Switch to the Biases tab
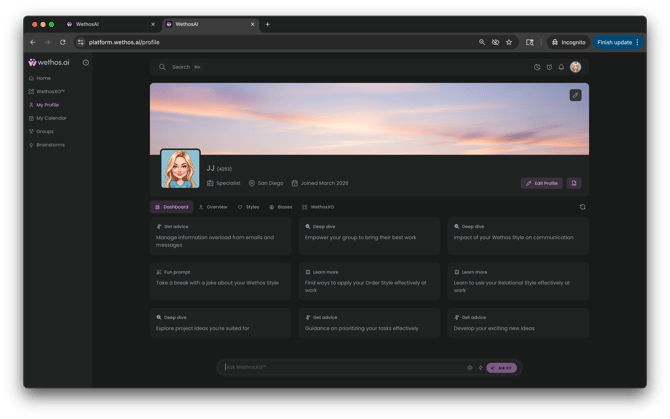 pos(281,207)
